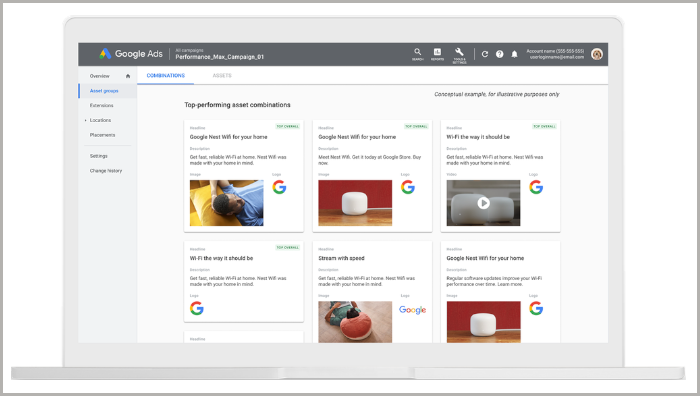Open the help question mark icon
700x396 pixels.
(500, 54)
